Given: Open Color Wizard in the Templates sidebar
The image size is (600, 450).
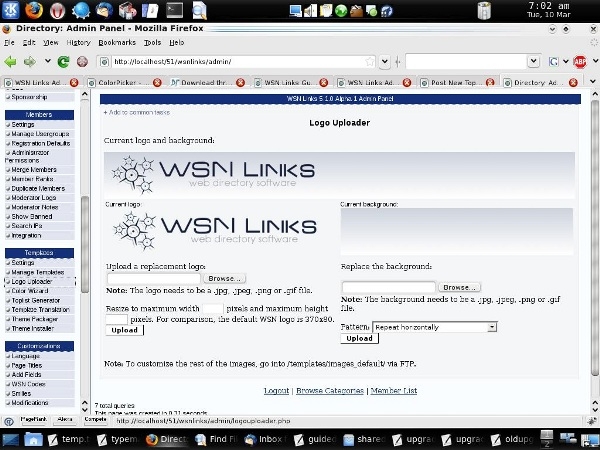Looking at the screenshot, I should (x=29, y=291).
